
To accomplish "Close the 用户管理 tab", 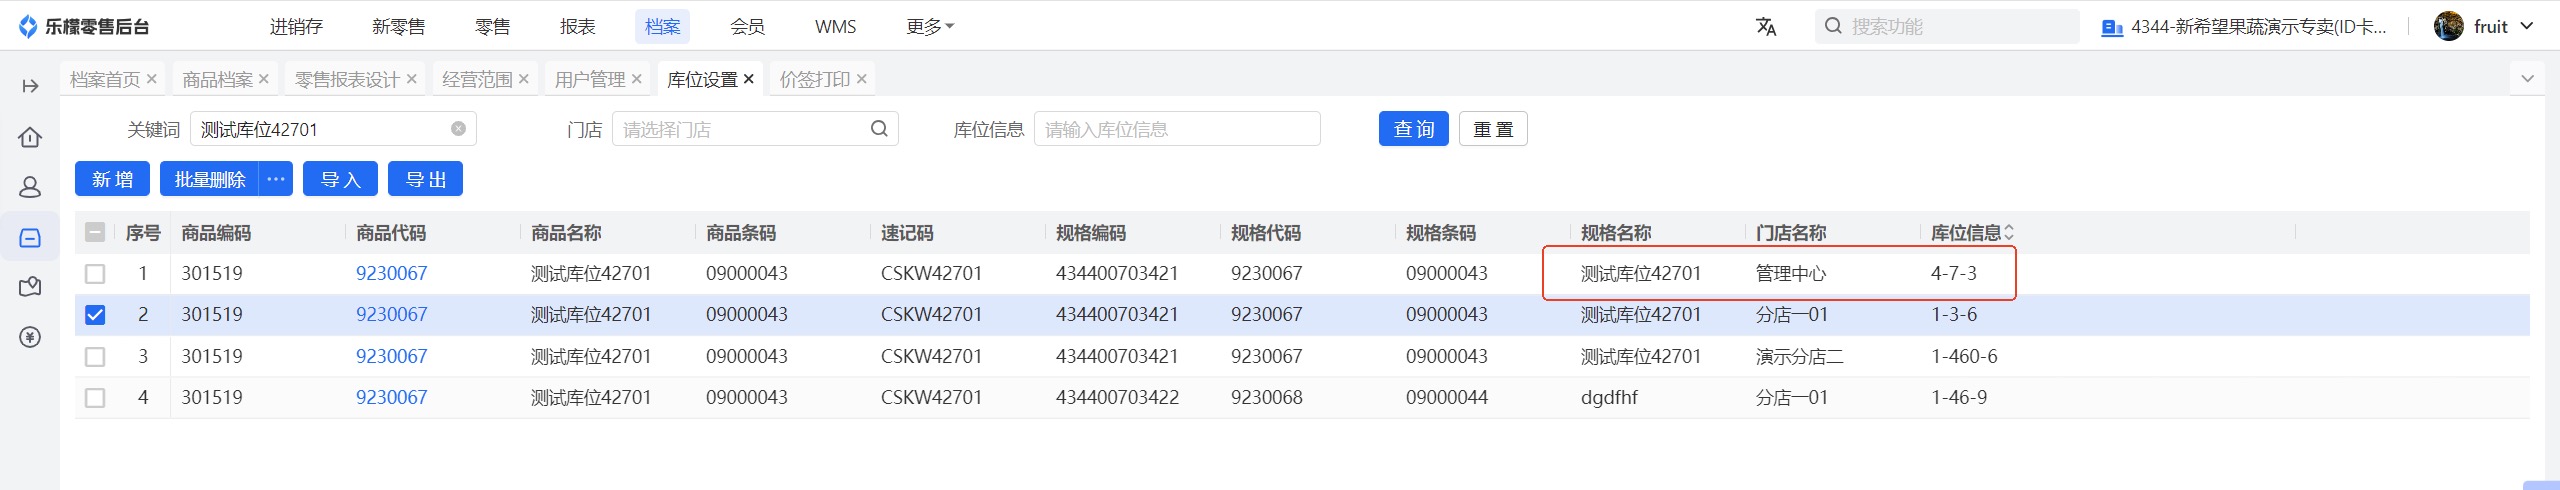I will (636, 79).
